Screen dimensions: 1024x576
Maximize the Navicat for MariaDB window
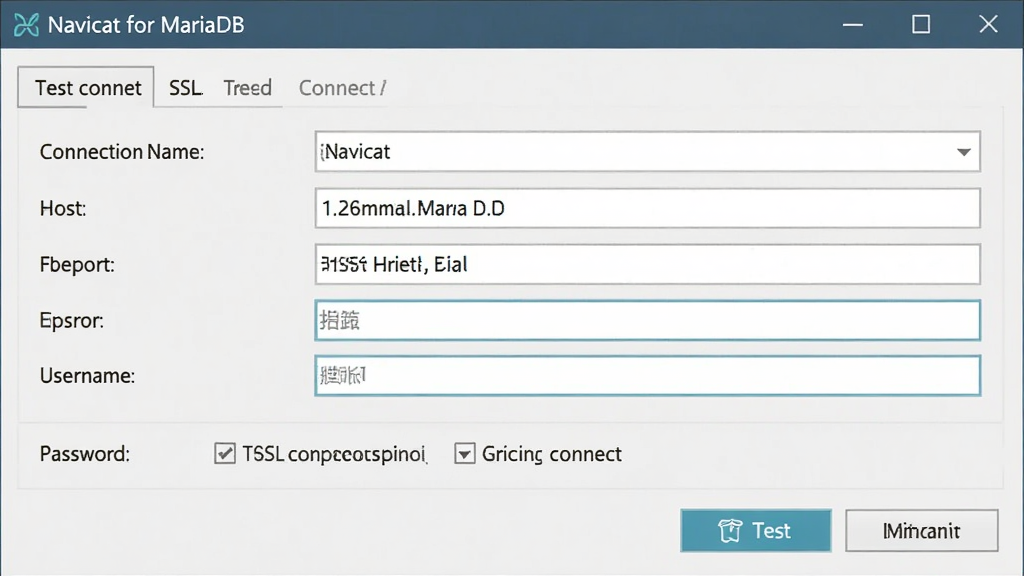(x=921, y=25)
